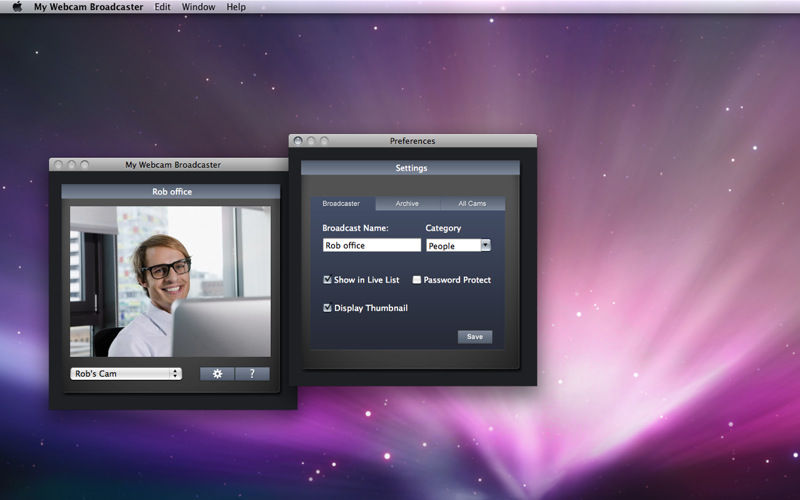Click the Broadcast Name text field

pos(371,245)
